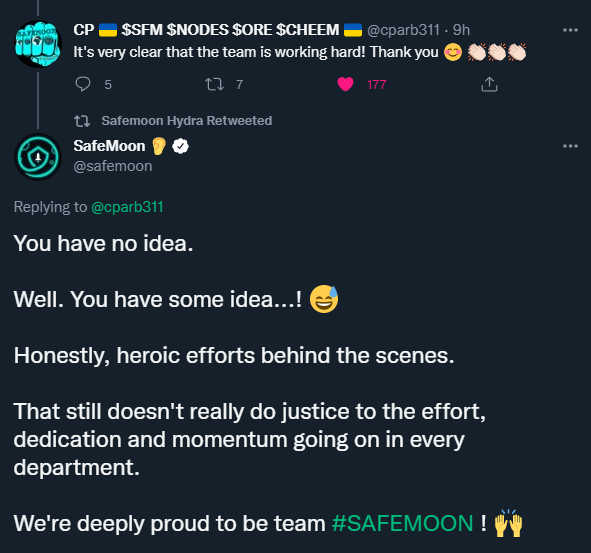The image size is (591, 553).
Task: Open CP's profile picture avatar
Action: tap(38, 44)
